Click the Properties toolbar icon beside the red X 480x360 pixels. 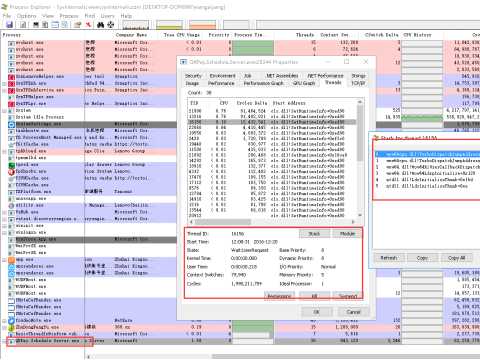(78, 25)
